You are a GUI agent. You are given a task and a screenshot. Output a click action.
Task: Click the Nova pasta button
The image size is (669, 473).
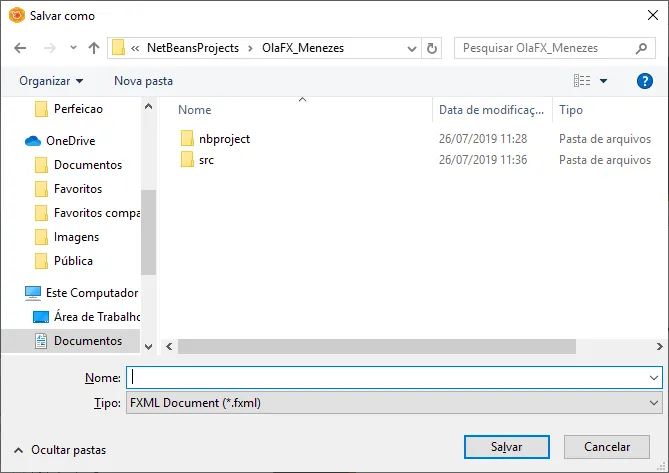143,81
